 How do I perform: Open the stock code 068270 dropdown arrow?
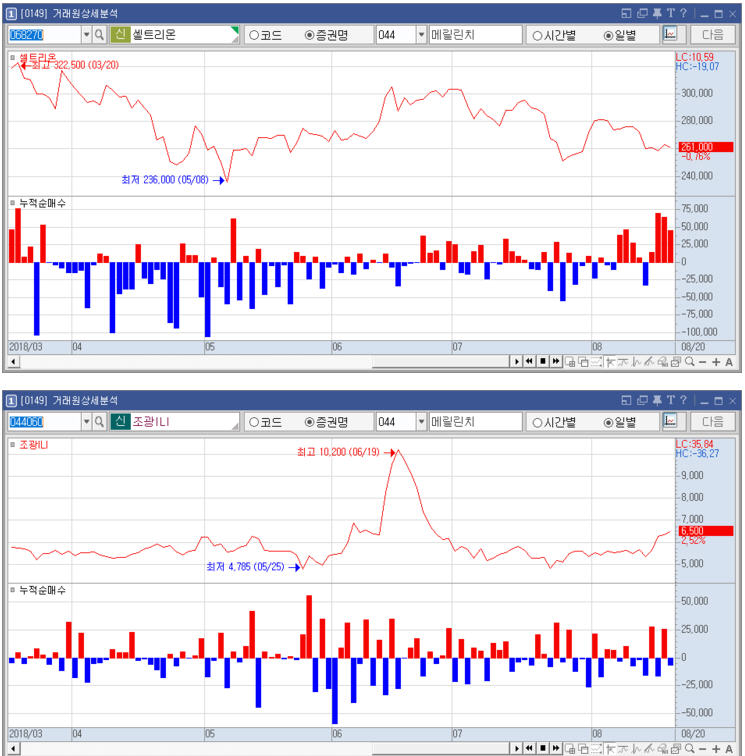click(x=86, y=35)
